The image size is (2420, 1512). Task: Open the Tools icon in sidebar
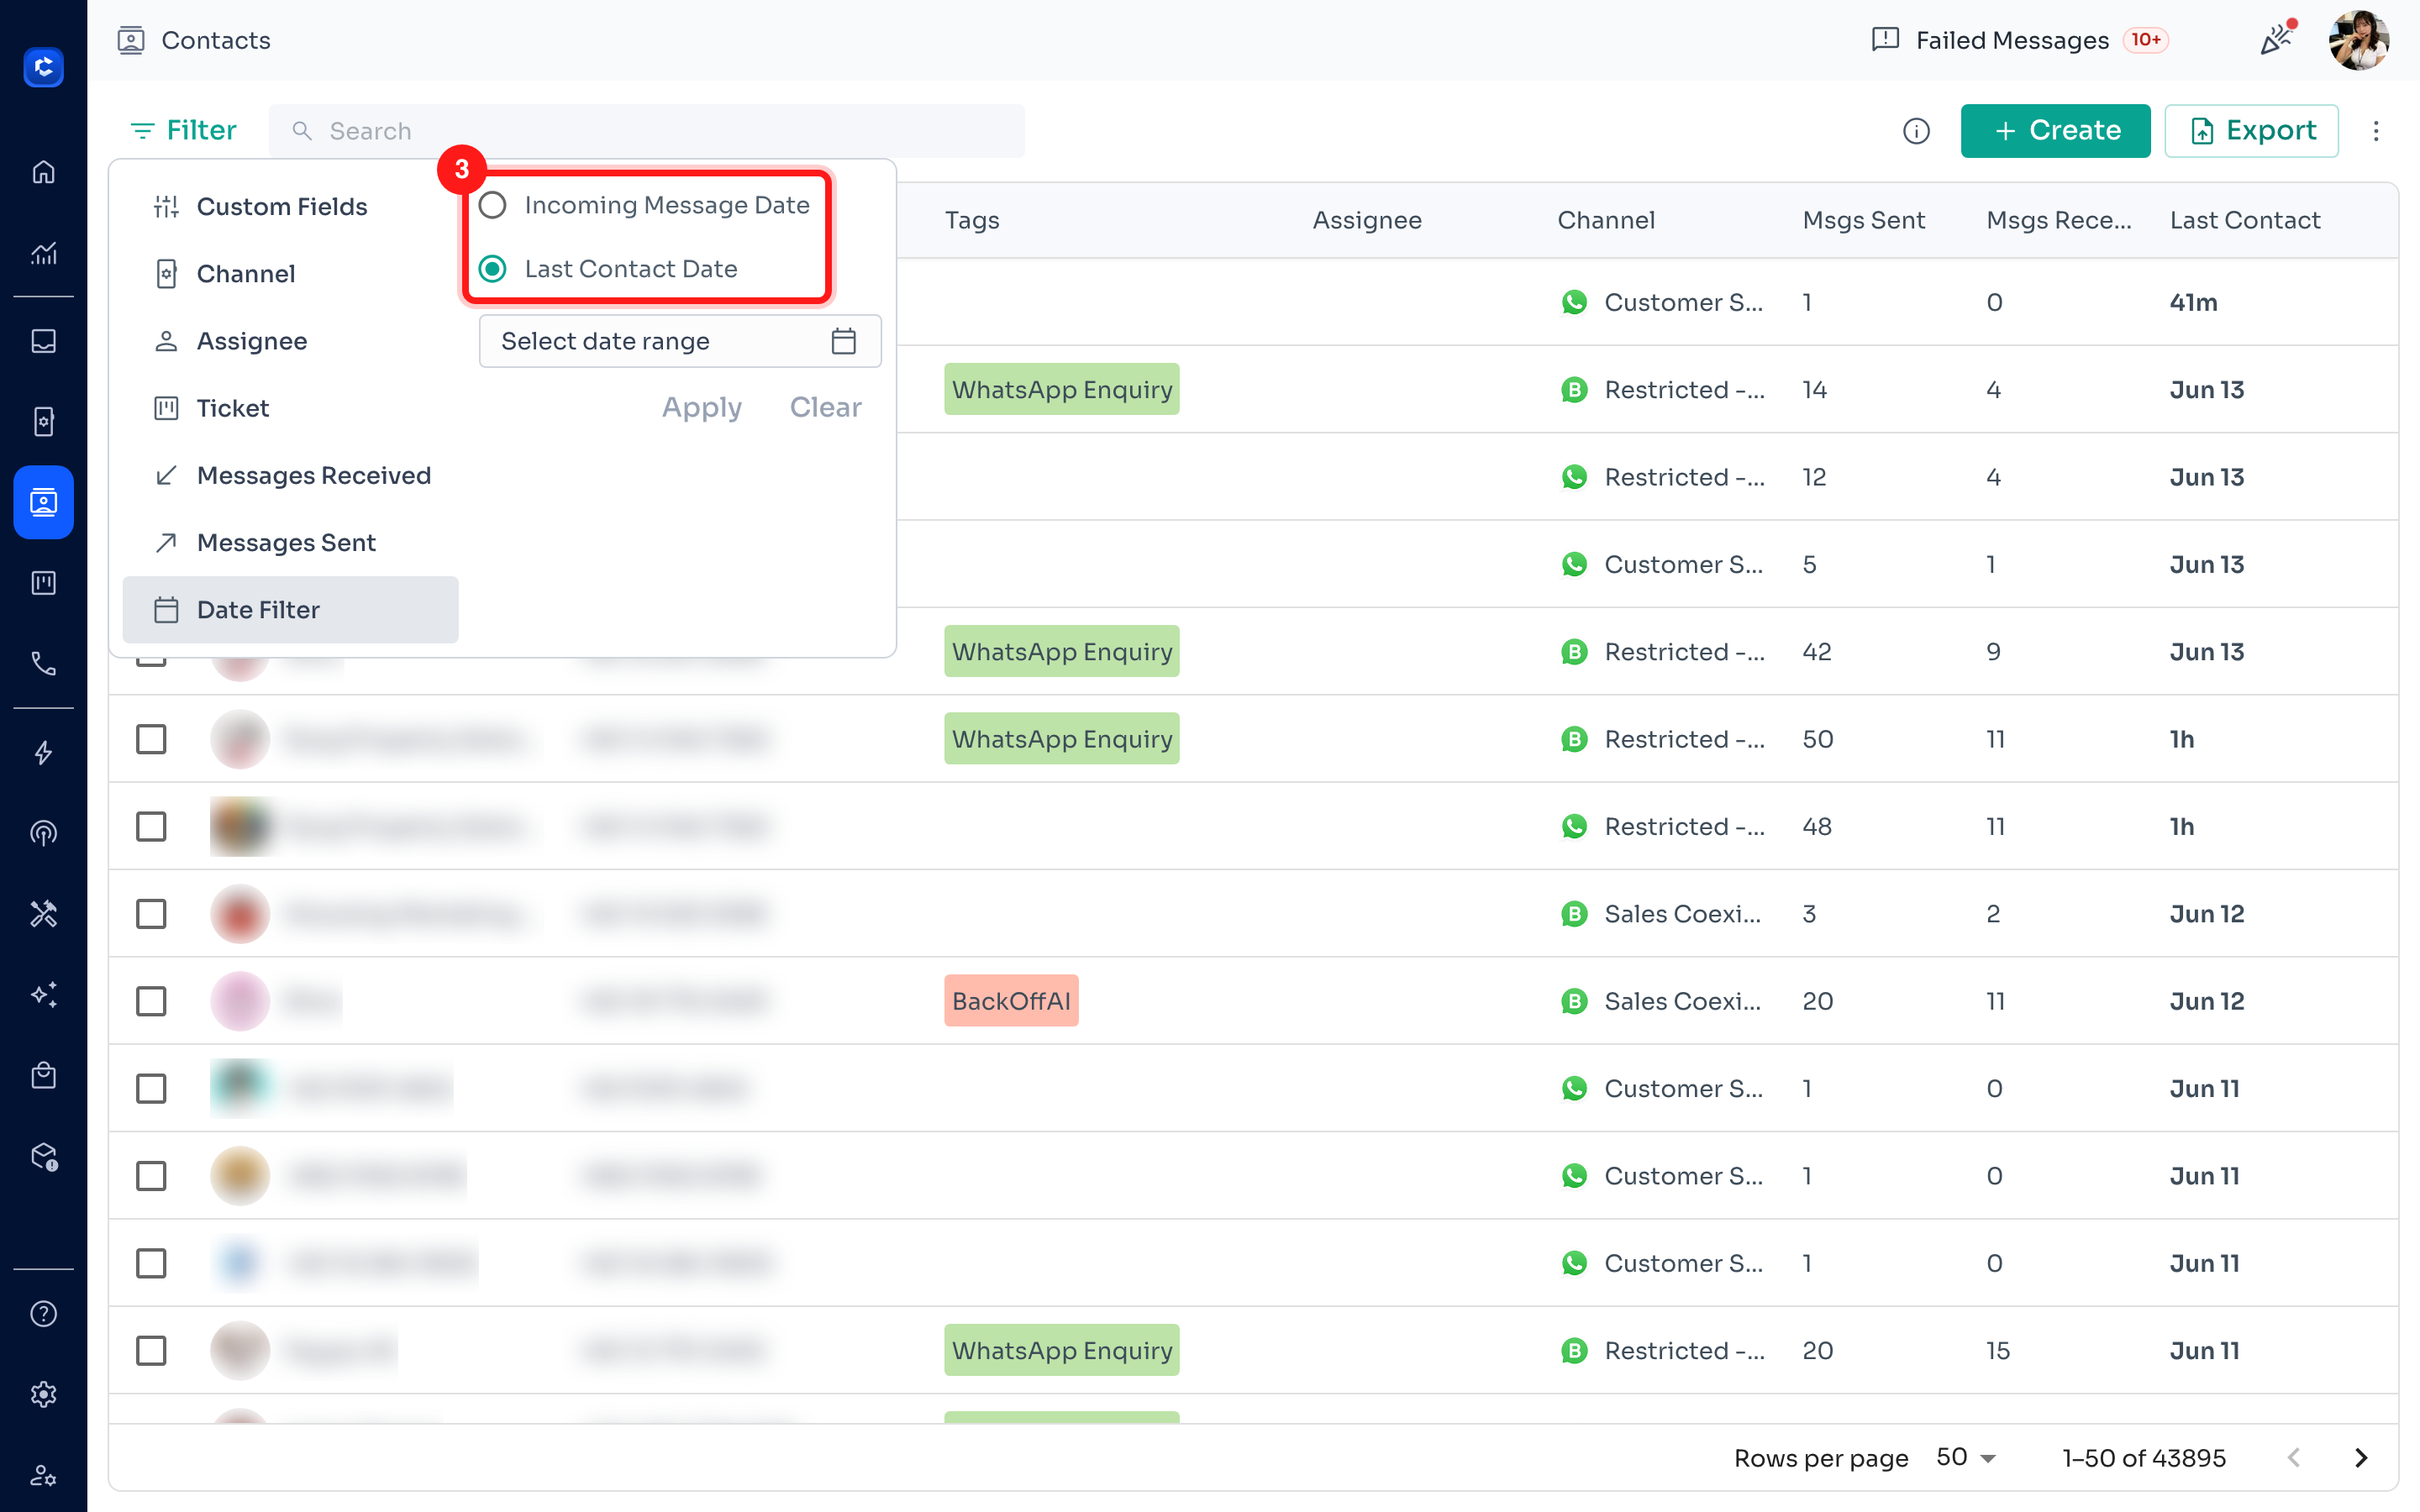[43, 913]
